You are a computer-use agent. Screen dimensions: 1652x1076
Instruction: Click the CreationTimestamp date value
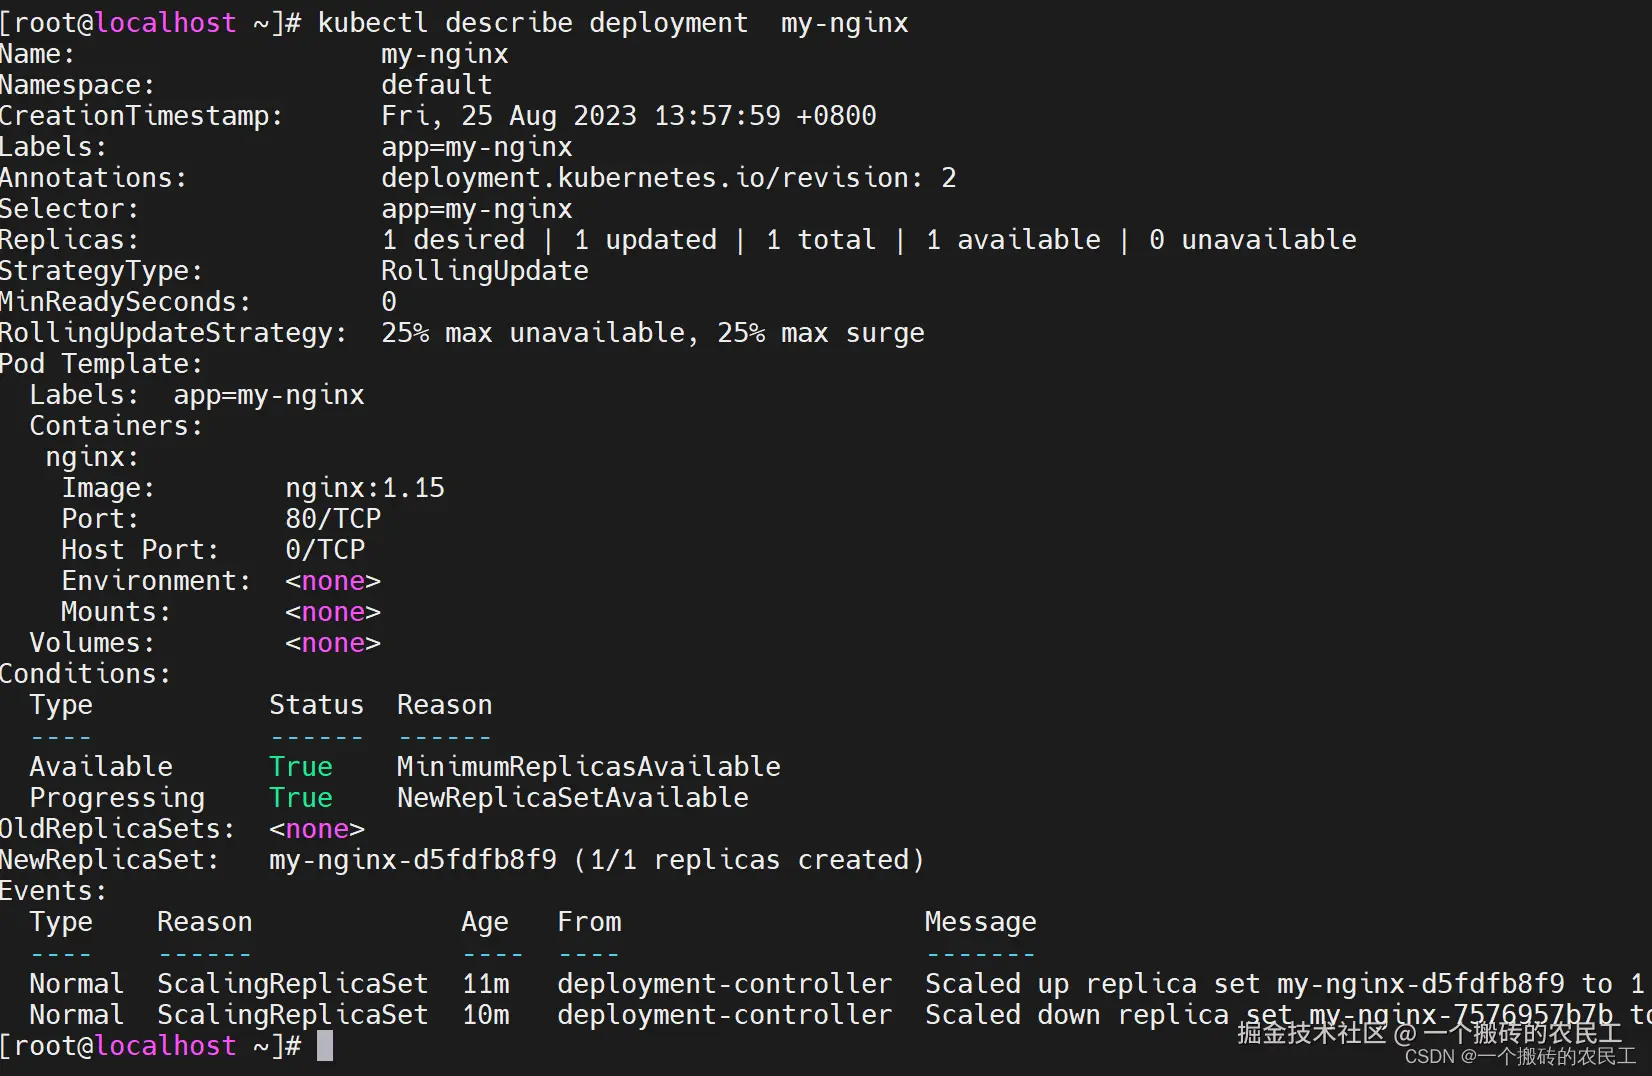pyautogui.click(x=629, y=116)
